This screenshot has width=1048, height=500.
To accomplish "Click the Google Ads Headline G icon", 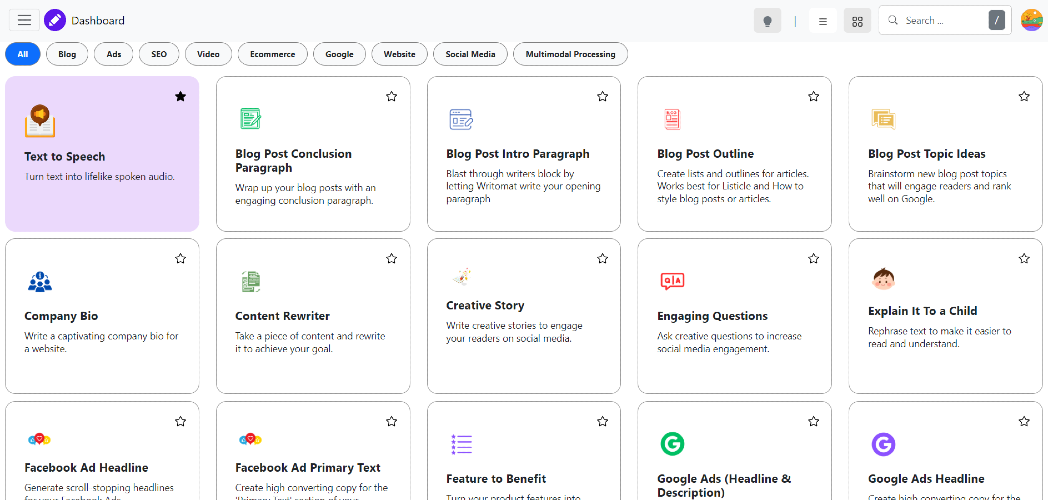I will 883,444.
